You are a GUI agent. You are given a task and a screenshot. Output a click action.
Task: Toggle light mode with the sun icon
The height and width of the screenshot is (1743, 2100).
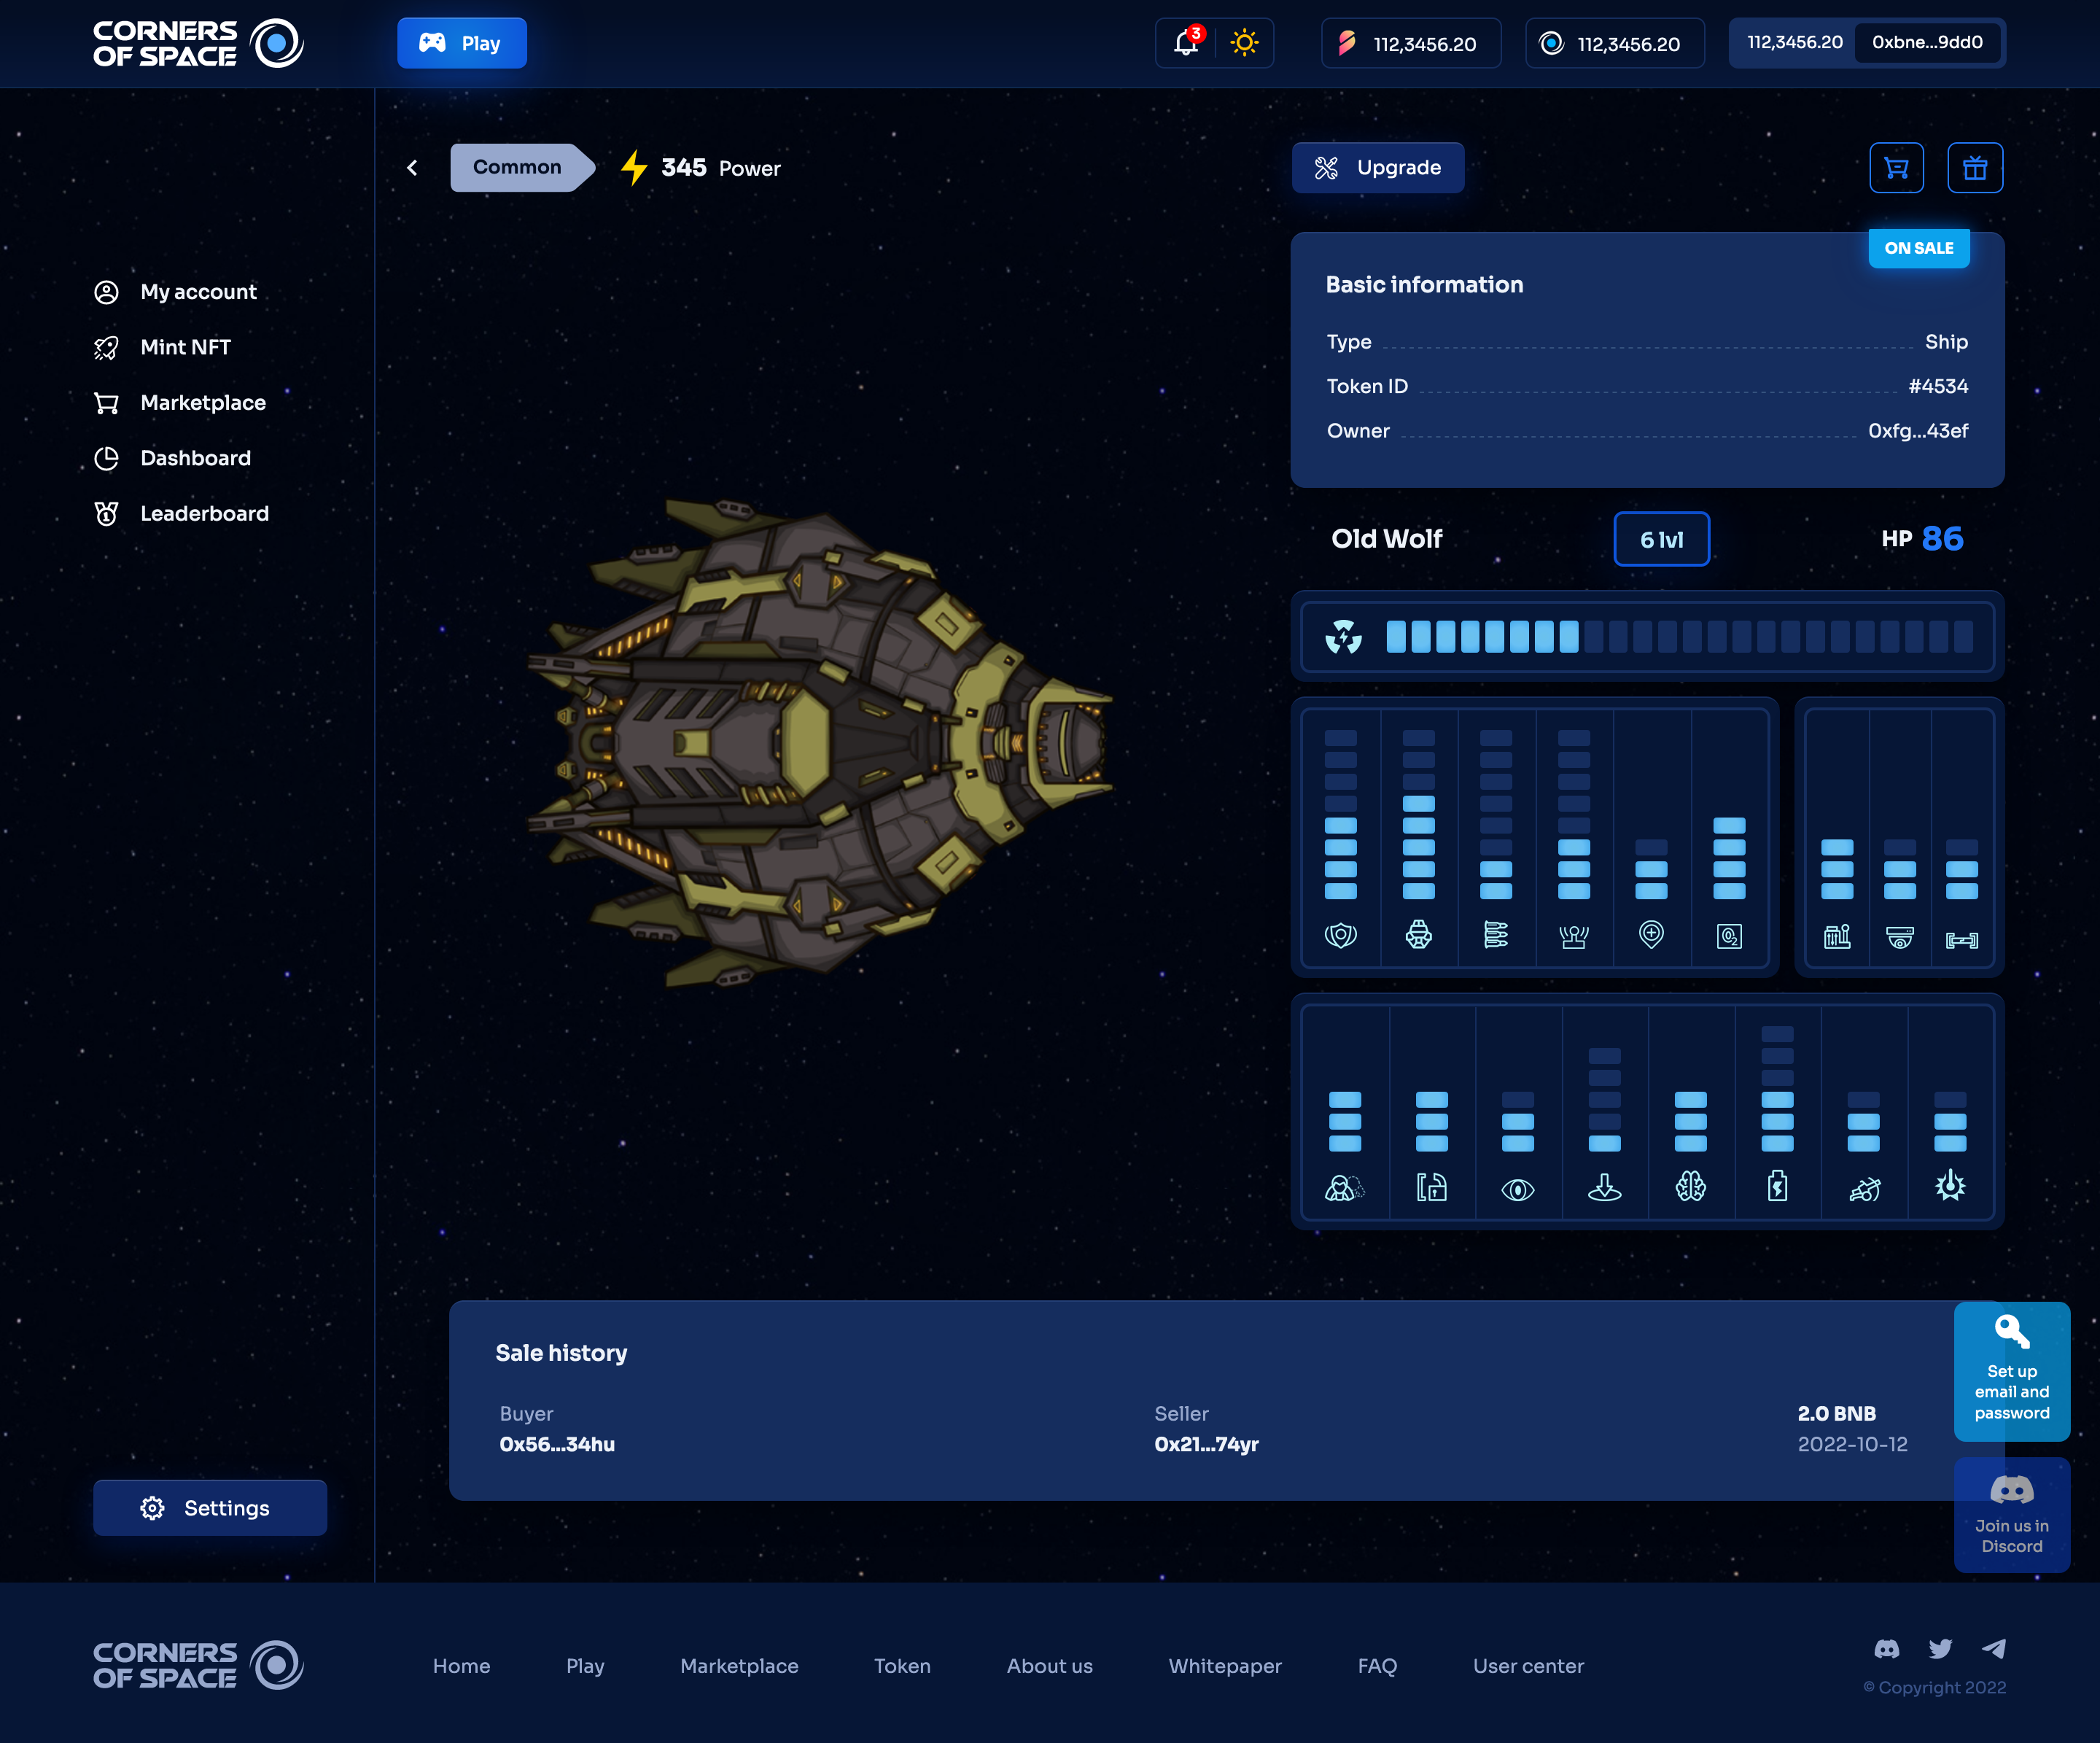coord(1244,43)
